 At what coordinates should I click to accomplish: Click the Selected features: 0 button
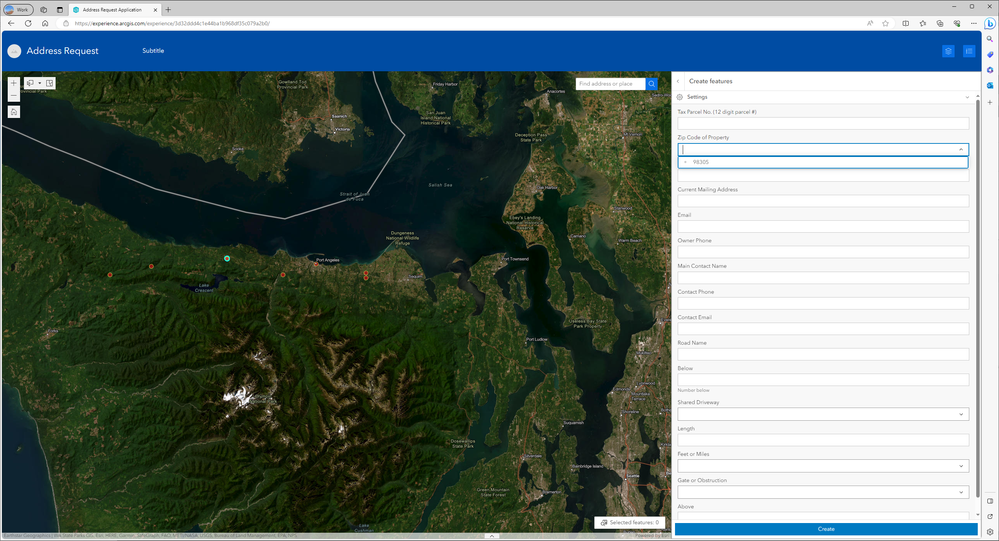(x=629, y=523)
